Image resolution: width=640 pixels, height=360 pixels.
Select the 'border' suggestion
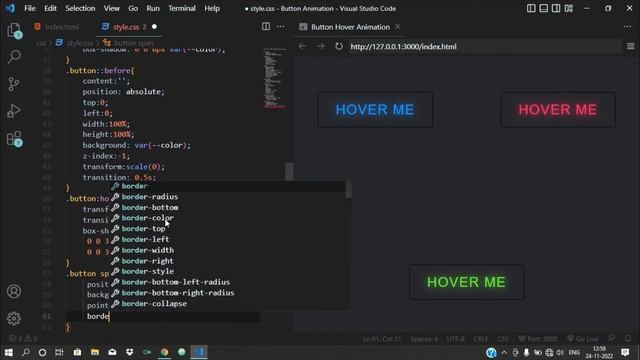tap(228, 186)
